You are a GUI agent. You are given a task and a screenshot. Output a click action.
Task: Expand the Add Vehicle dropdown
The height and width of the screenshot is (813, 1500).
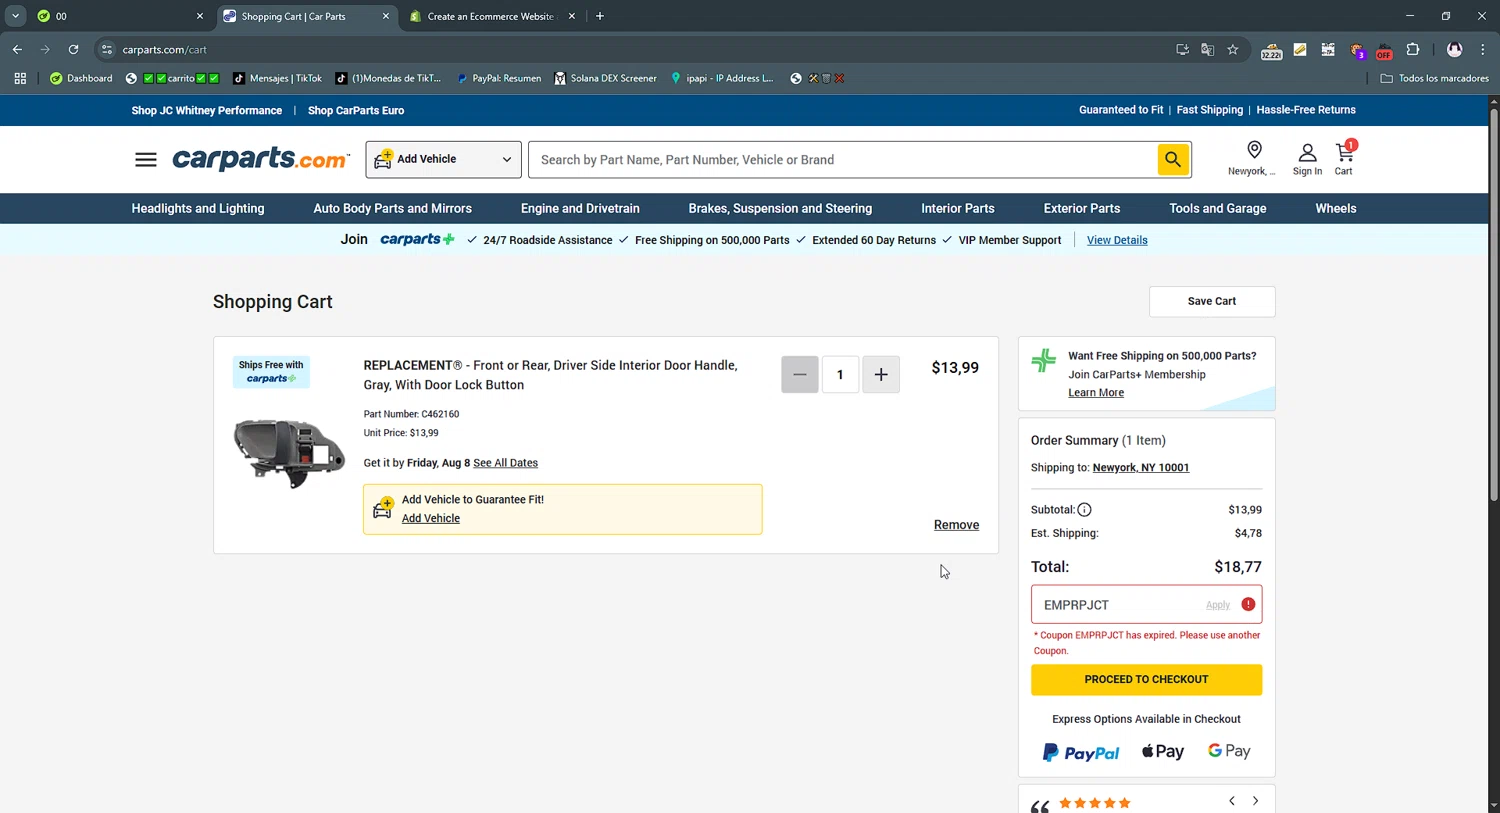coord(443,160)
